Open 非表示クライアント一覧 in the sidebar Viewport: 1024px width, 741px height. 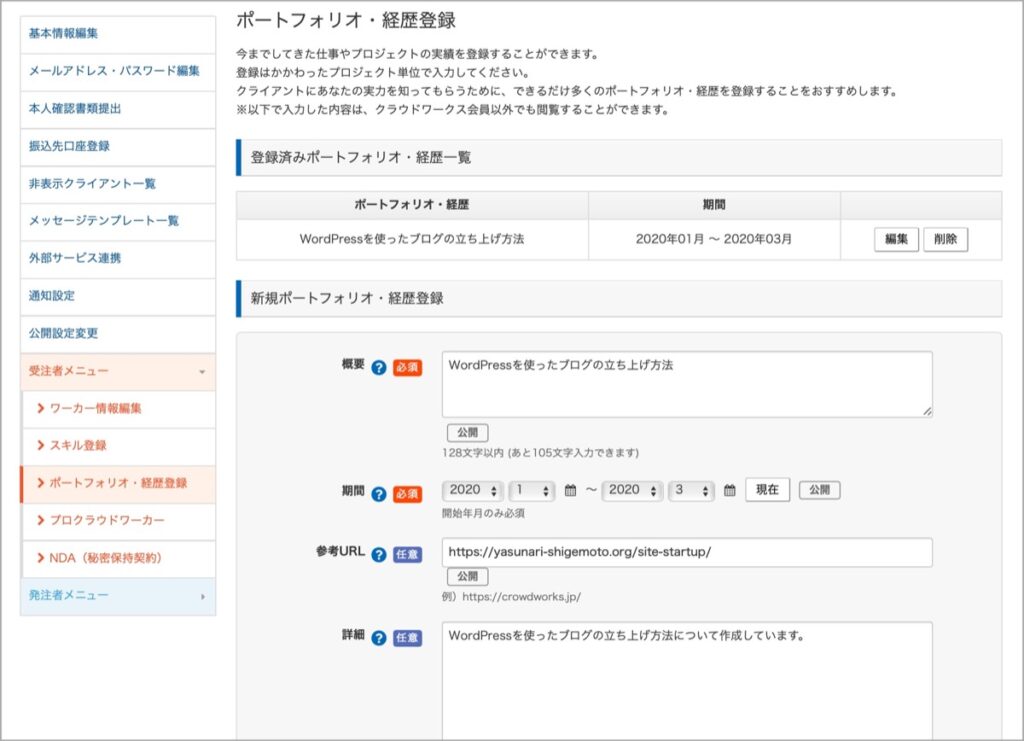tap(118, 184)
